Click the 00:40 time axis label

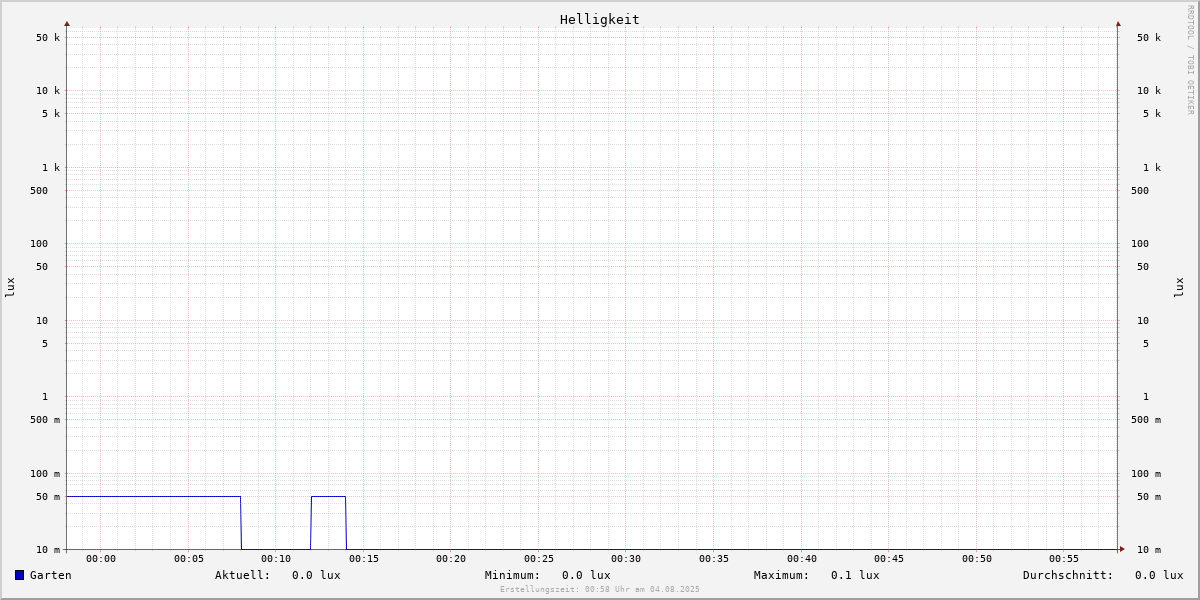802,559
